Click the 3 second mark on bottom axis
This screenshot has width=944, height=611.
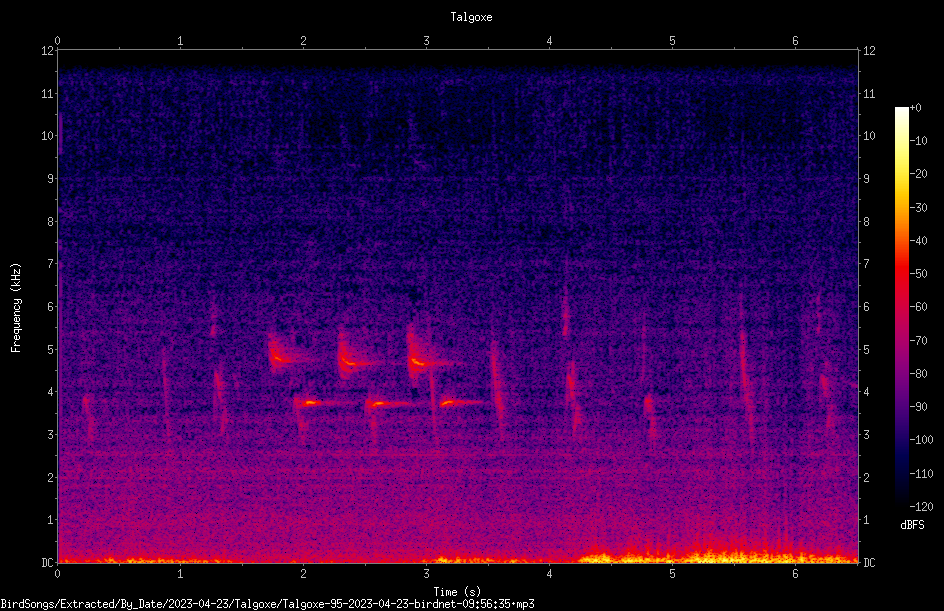[426, 574]
